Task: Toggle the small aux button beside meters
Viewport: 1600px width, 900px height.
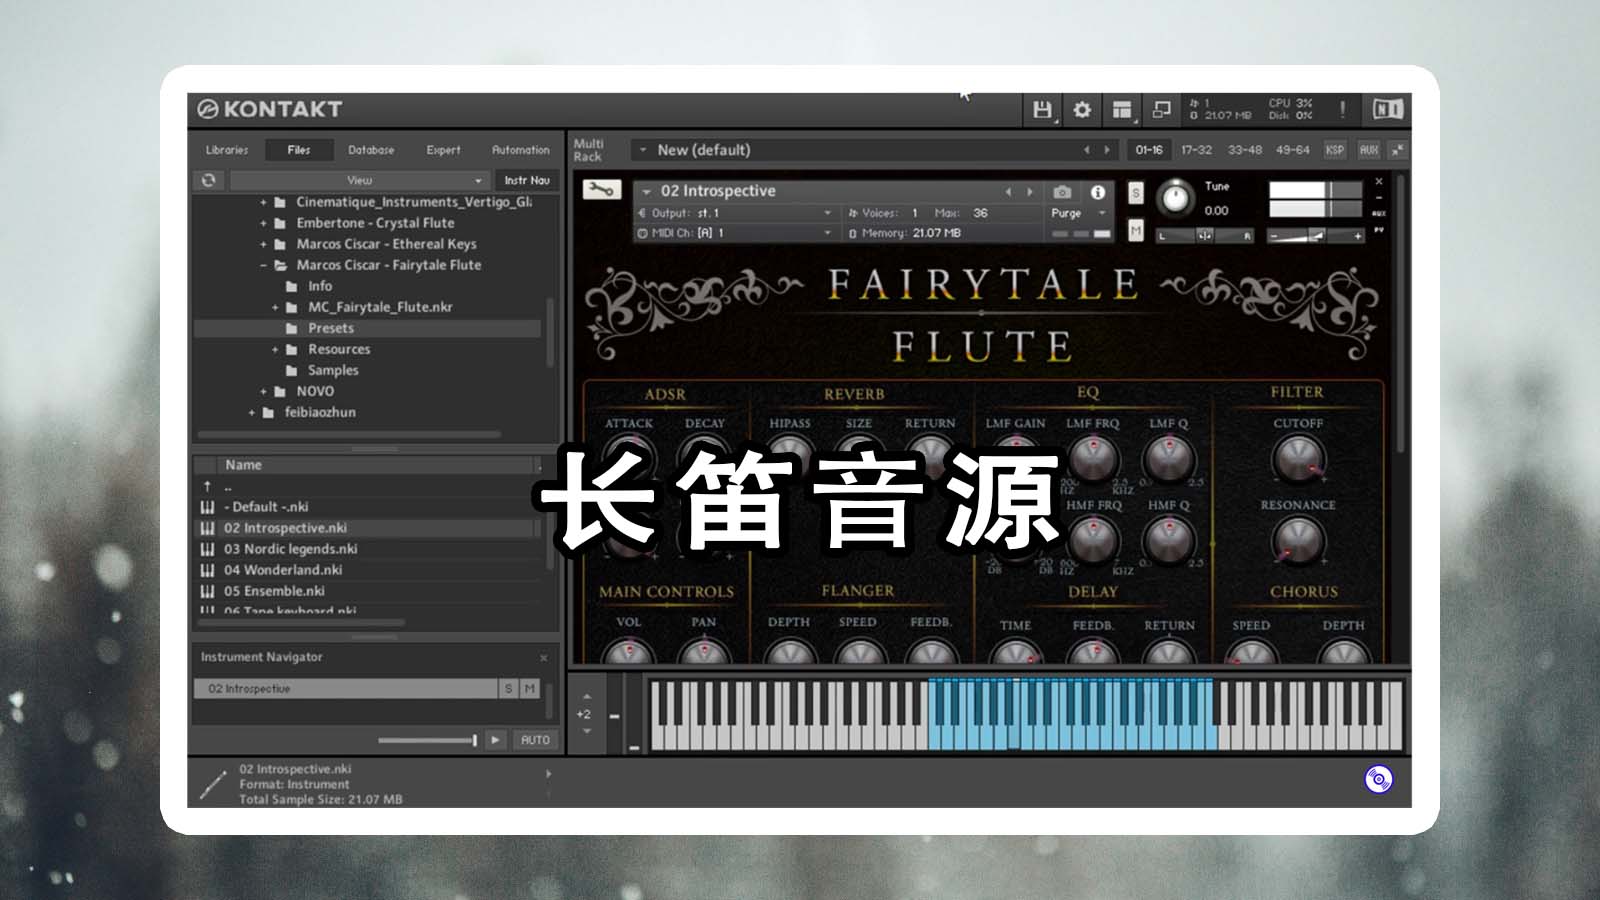Action: [1379, 213]
